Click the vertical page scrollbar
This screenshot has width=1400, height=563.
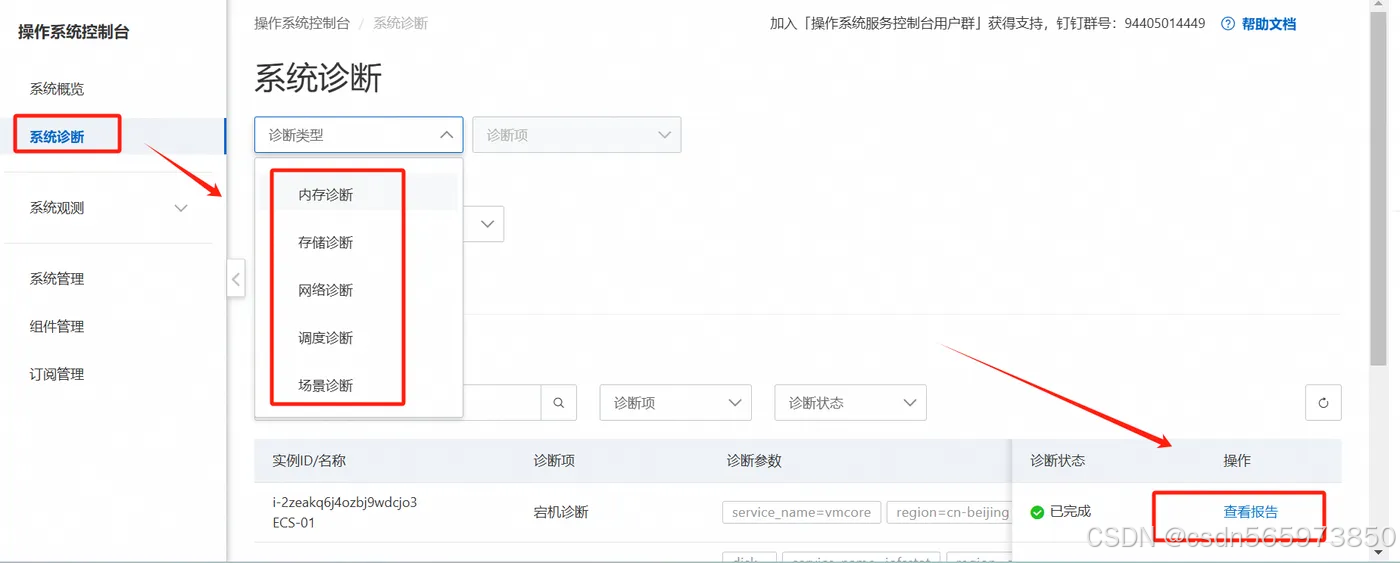[x=1380, y=189]
